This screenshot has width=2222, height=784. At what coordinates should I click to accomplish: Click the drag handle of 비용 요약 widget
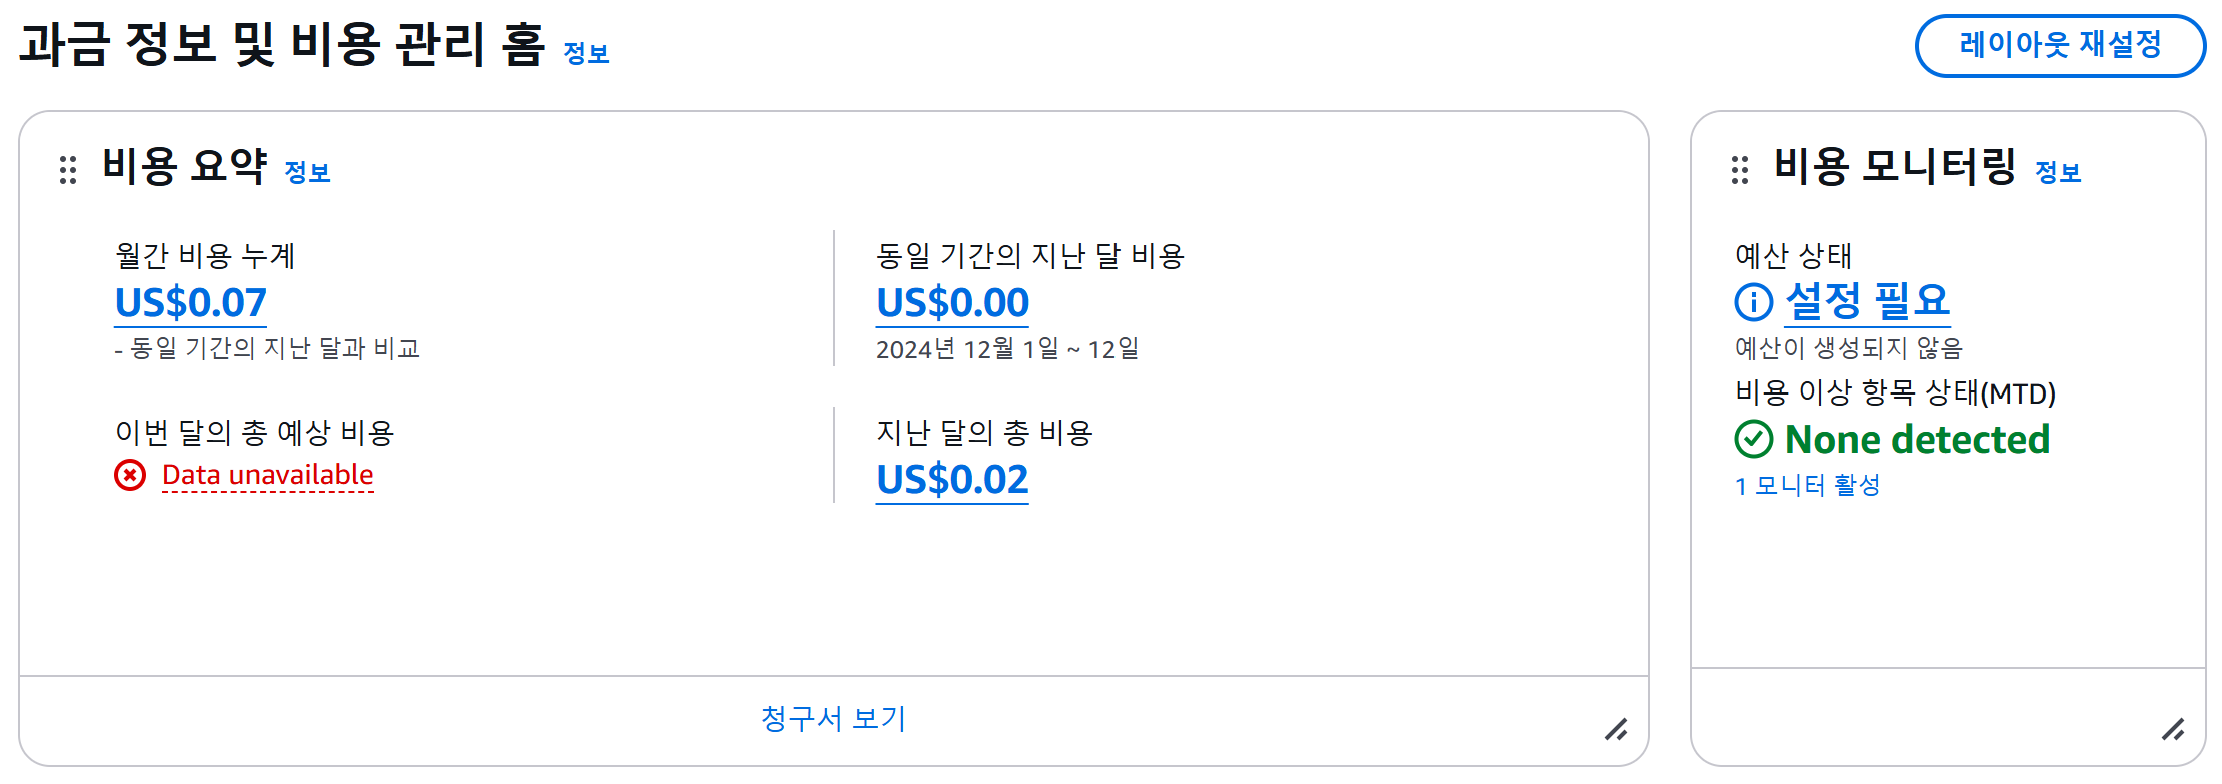(68, 170)
